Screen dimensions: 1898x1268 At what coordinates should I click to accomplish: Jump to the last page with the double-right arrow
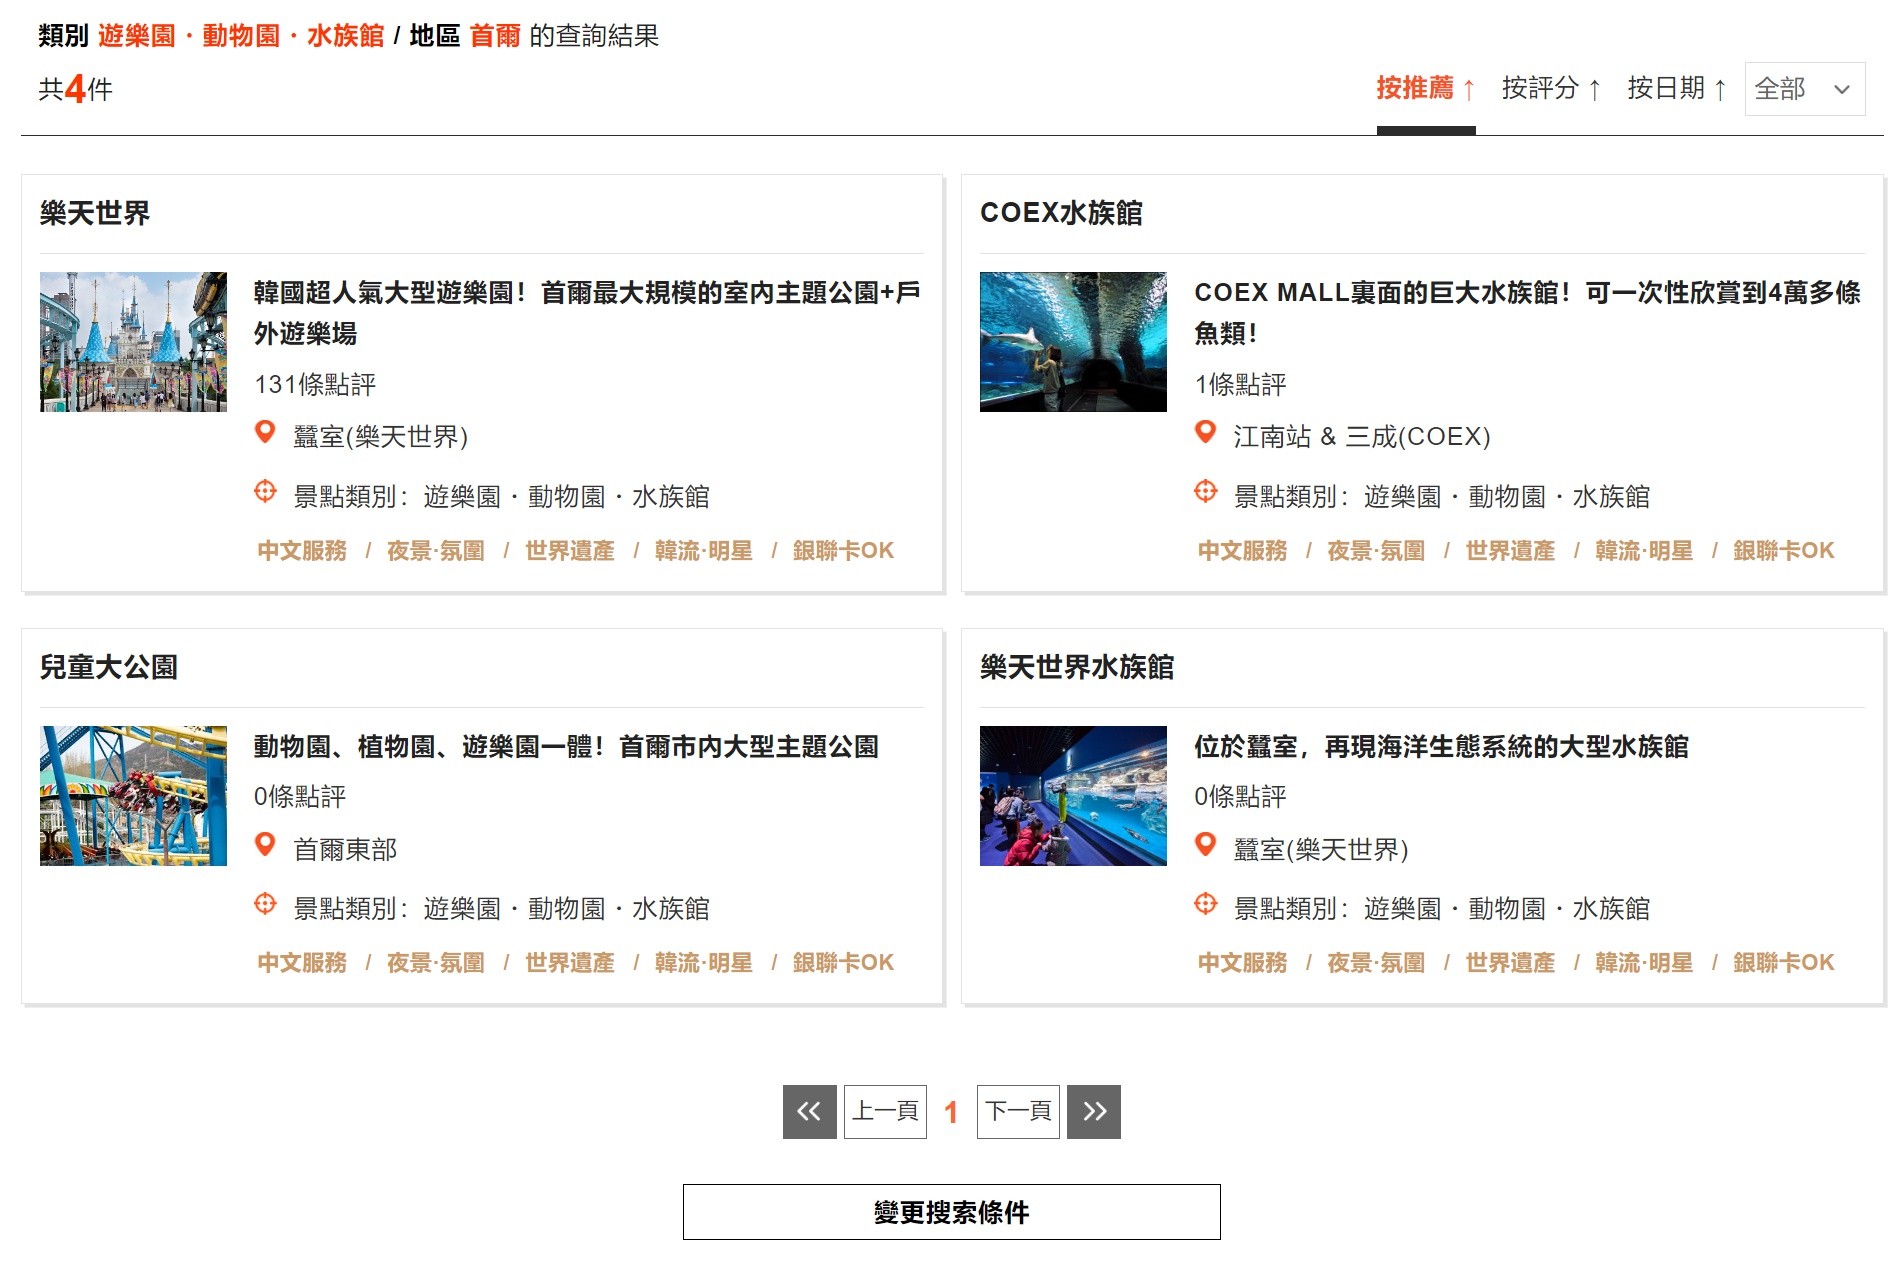[1094, 1111]
